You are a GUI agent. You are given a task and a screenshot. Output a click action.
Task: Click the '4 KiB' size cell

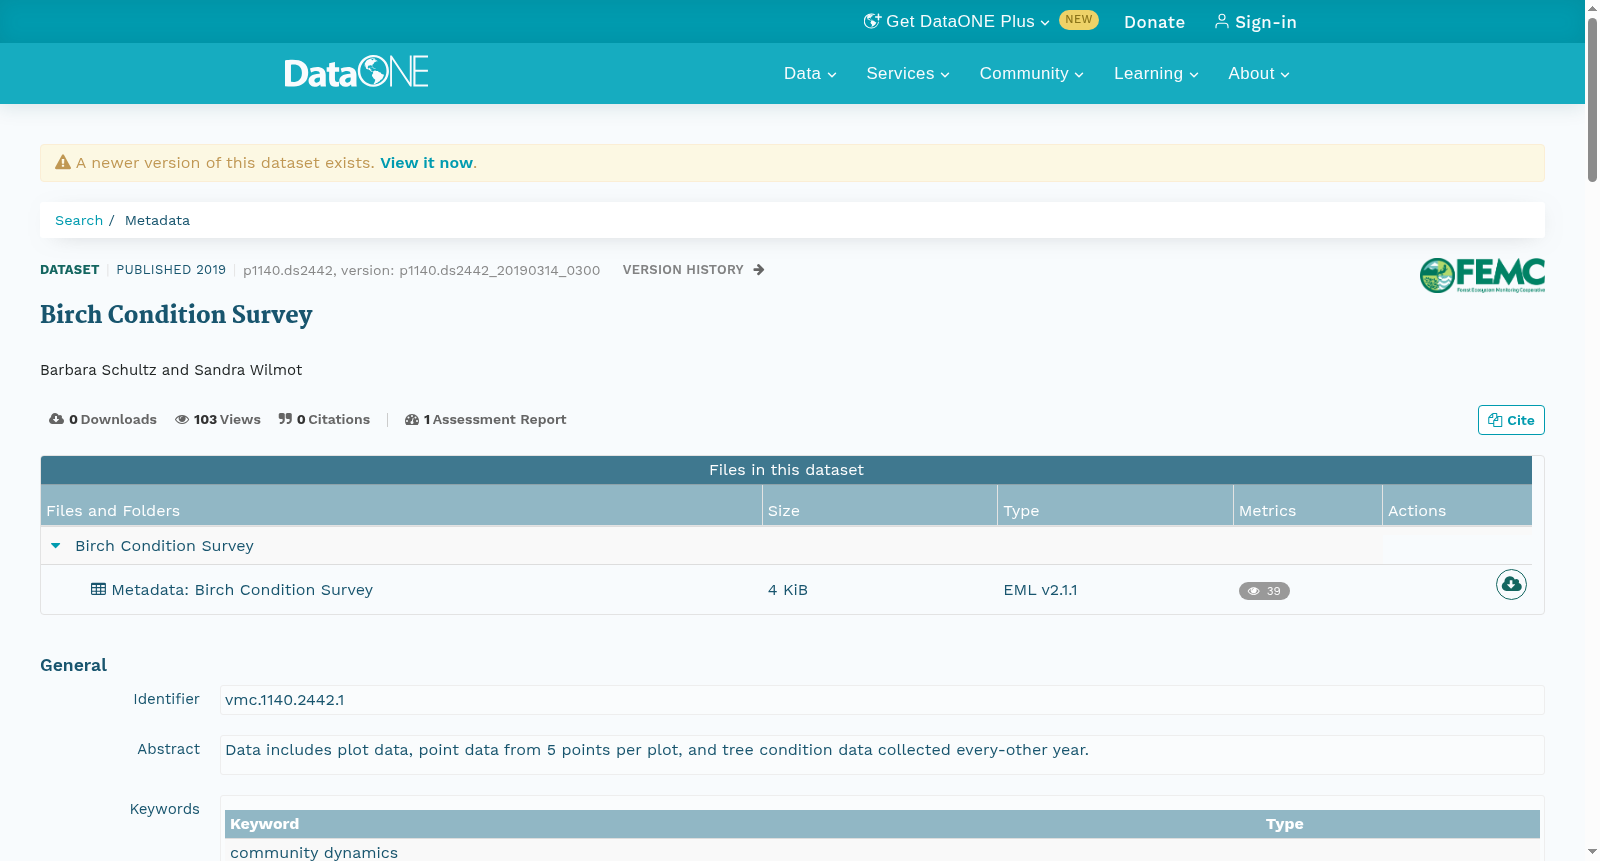click(x=788, y=590)
